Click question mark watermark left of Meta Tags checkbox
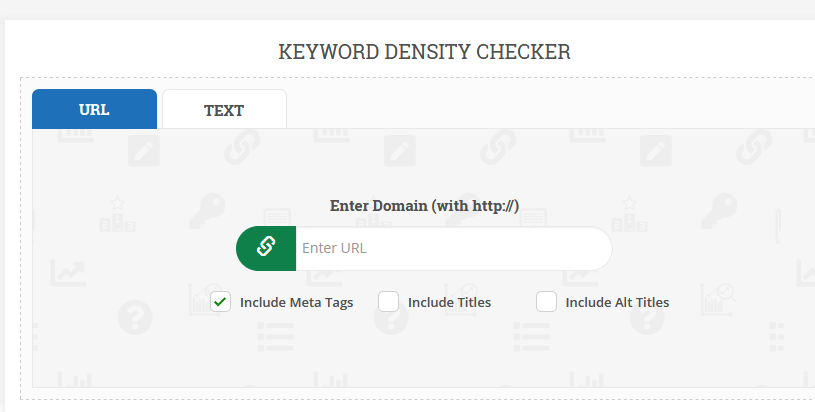The height and width of the screenshot is (412, 815). [134, 319]
